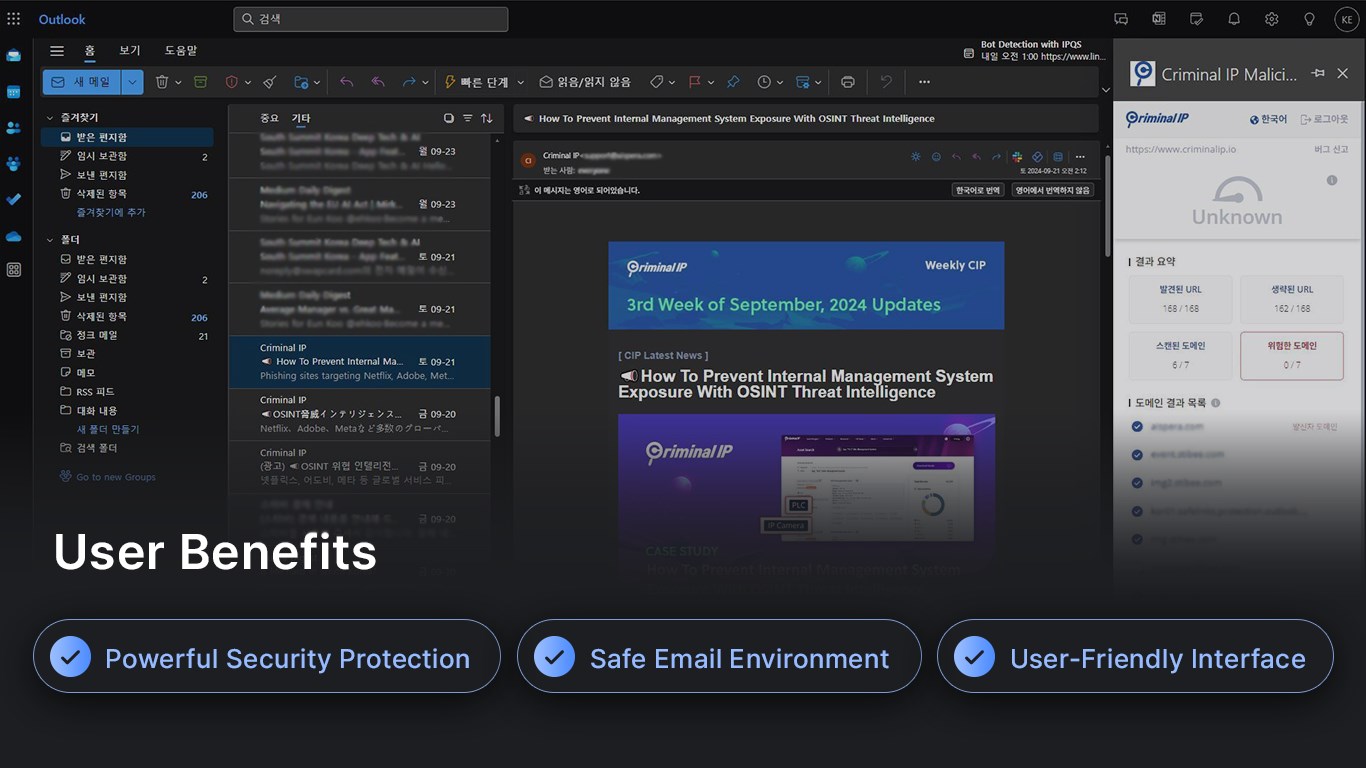Image resolution: width=1366 pixels, height=768 pixels.
Task: Open the toolbar more options ellipsis
Action: coord(924,82)
